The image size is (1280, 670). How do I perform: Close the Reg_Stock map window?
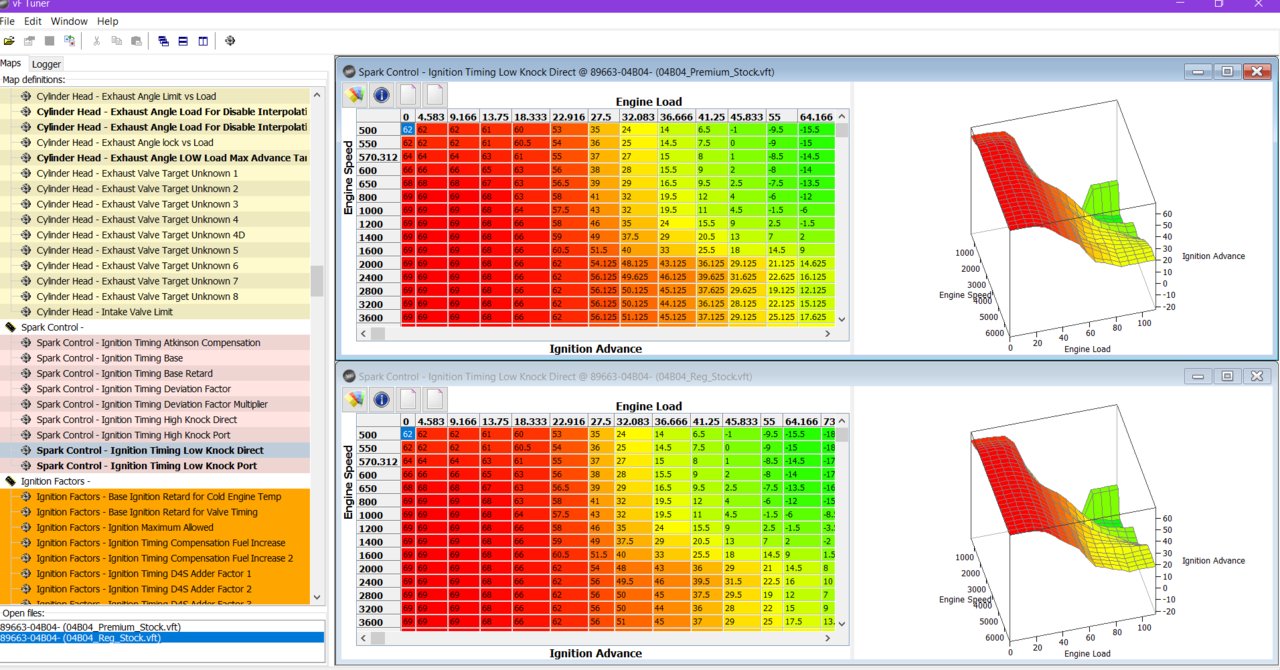(x=1256, y=376)
